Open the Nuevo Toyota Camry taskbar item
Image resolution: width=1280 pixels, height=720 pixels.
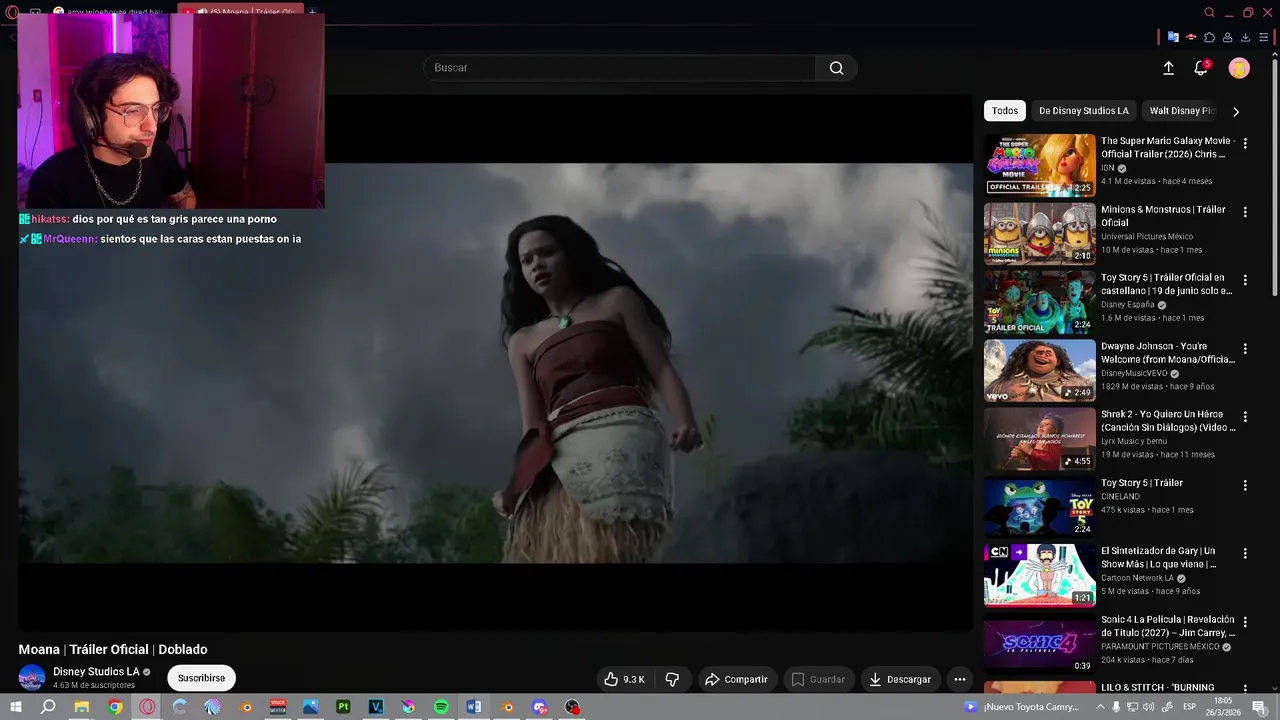pyautogui.click(x=1024, y=707)
